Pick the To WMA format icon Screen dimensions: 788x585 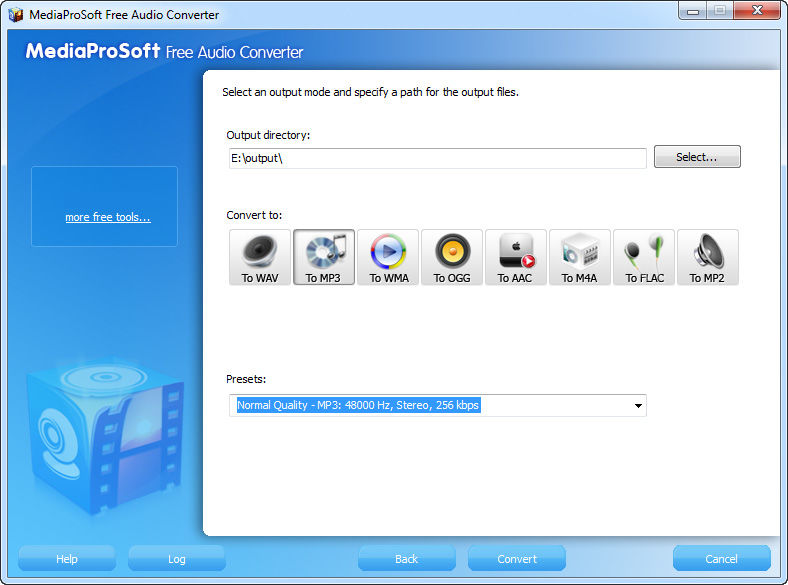click(x=388, y=257)
